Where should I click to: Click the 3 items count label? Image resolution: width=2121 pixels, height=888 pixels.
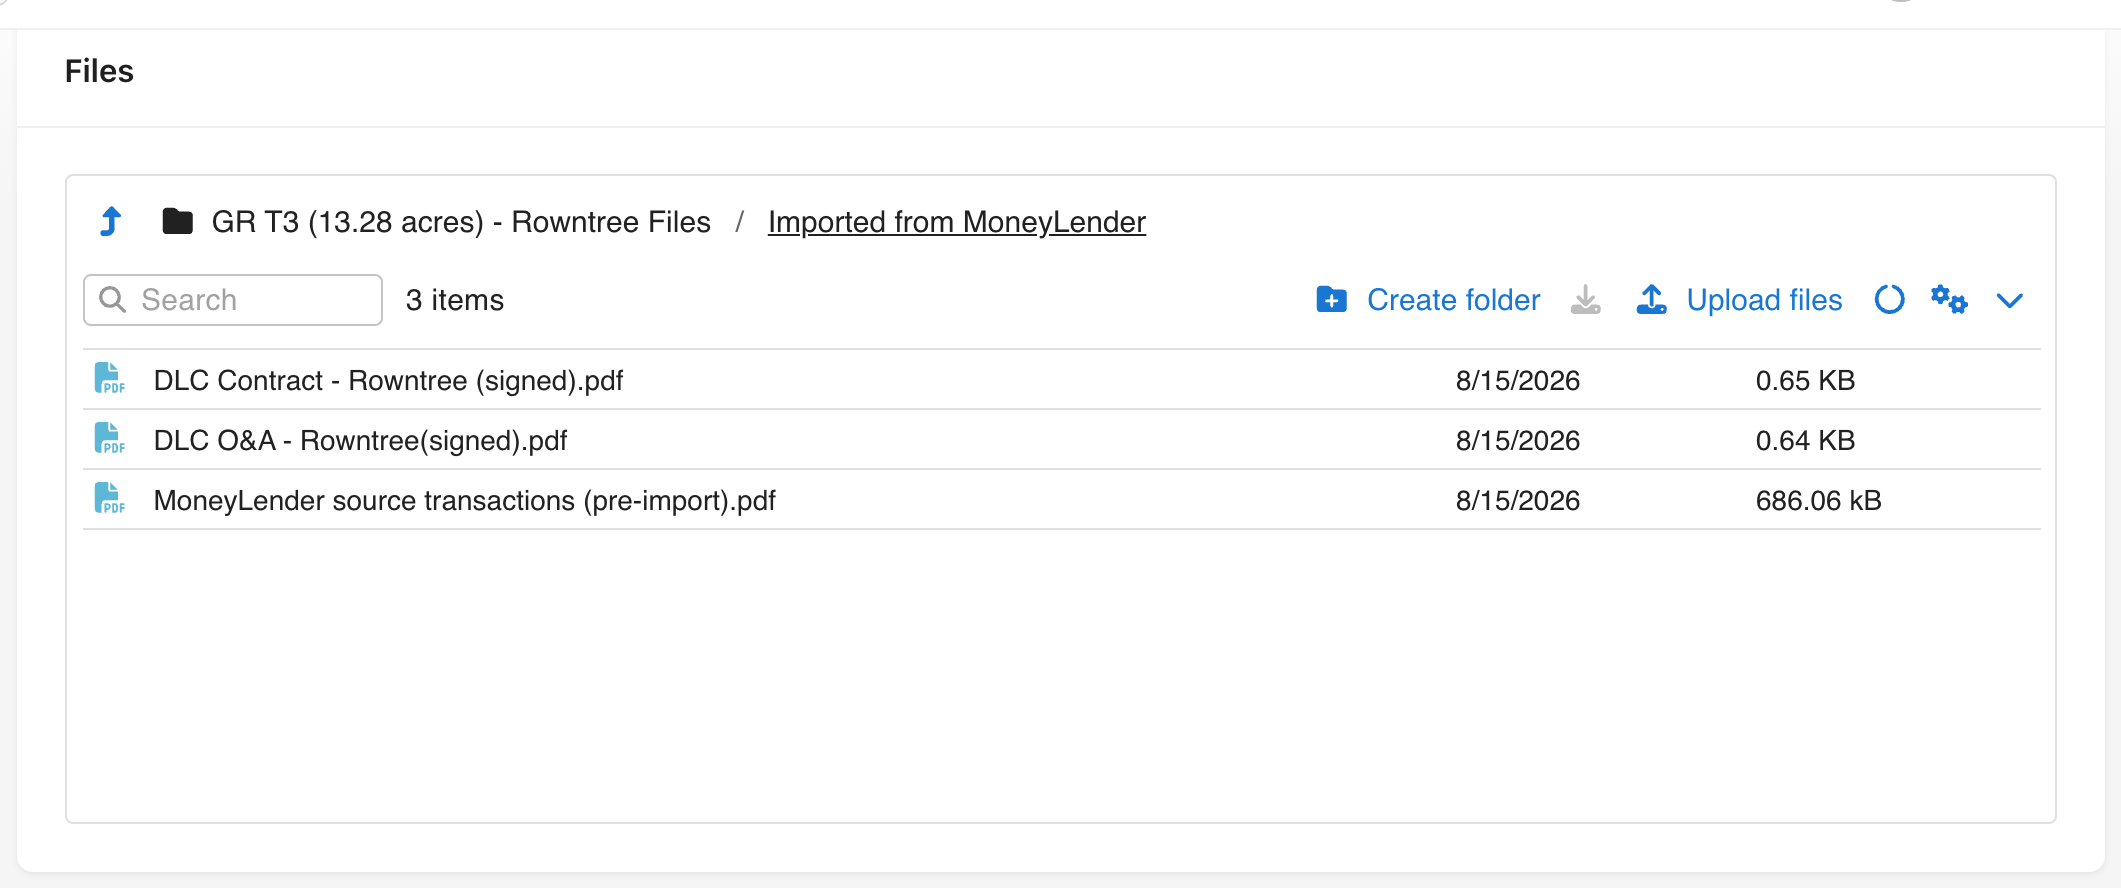pyautogui.click(x=455, y=300)
